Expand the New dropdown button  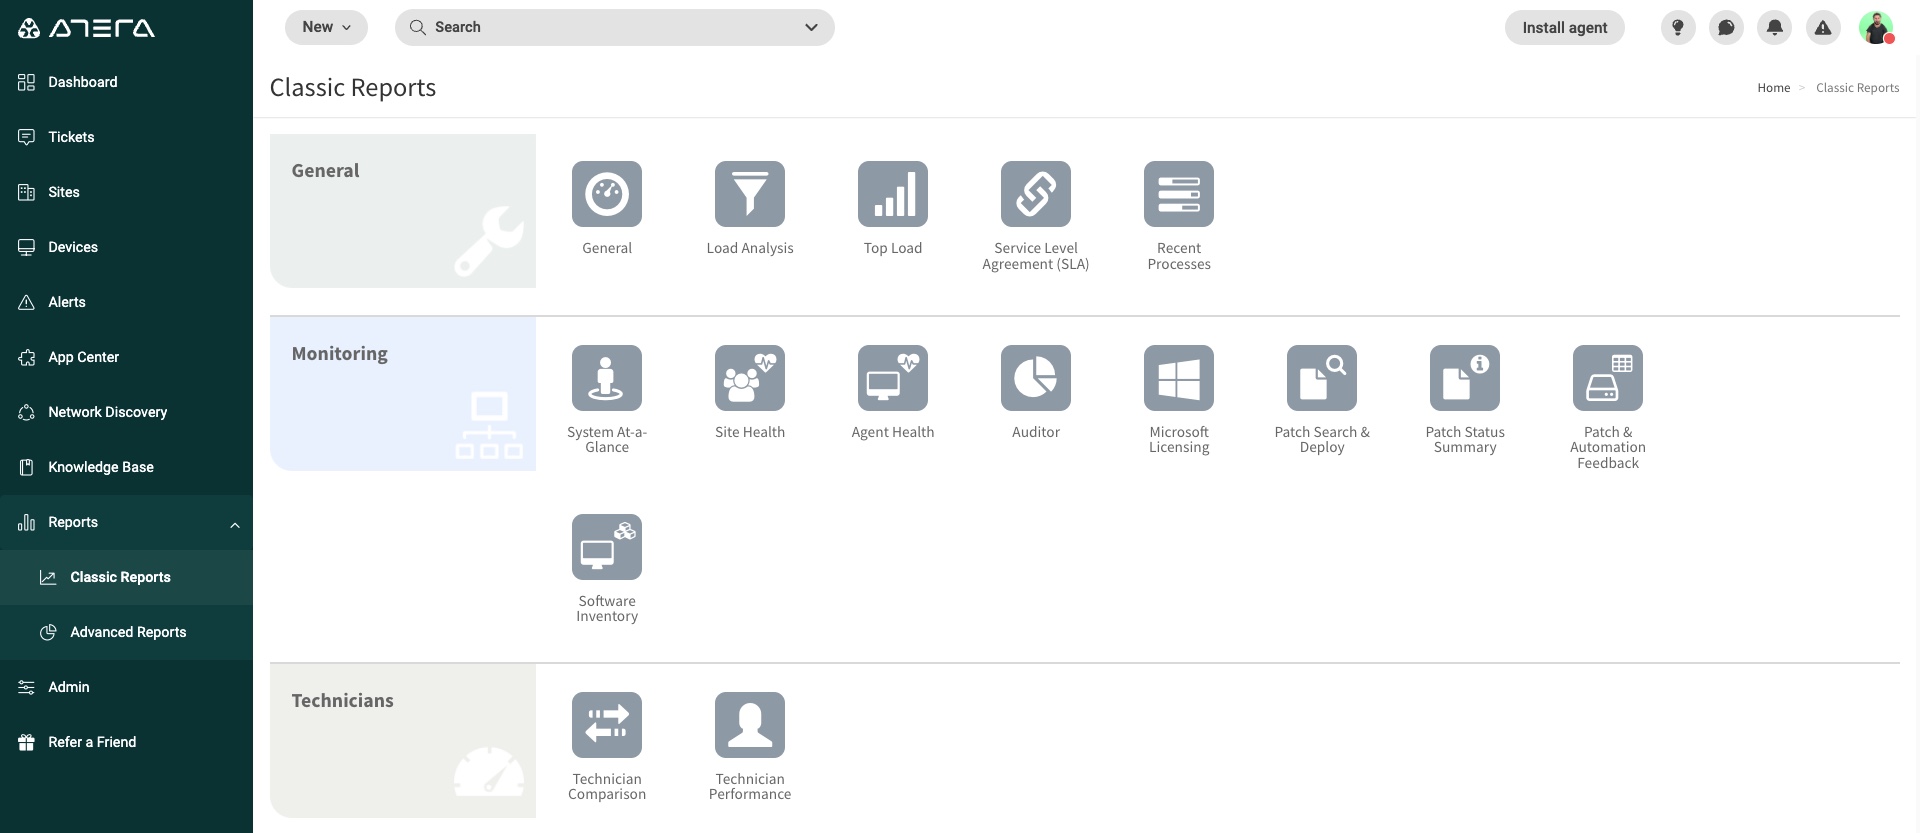pos(326,28)
